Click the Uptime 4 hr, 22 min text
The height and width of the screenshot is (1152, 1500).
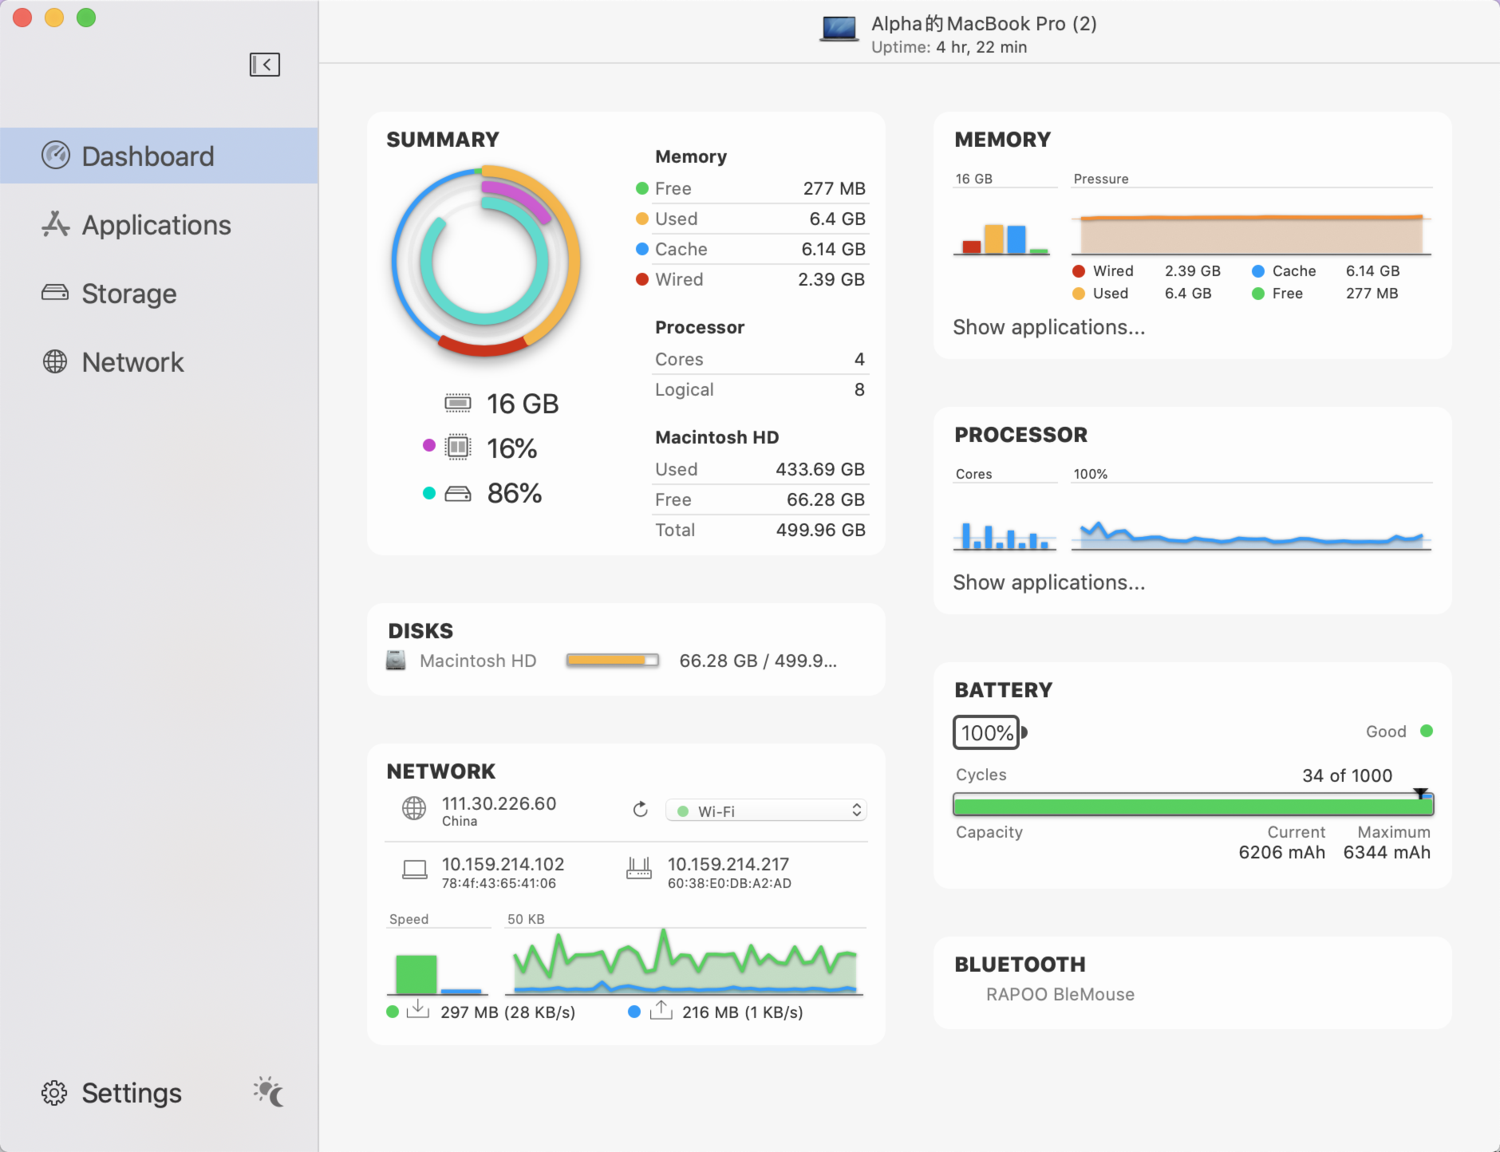pos(949,47)
